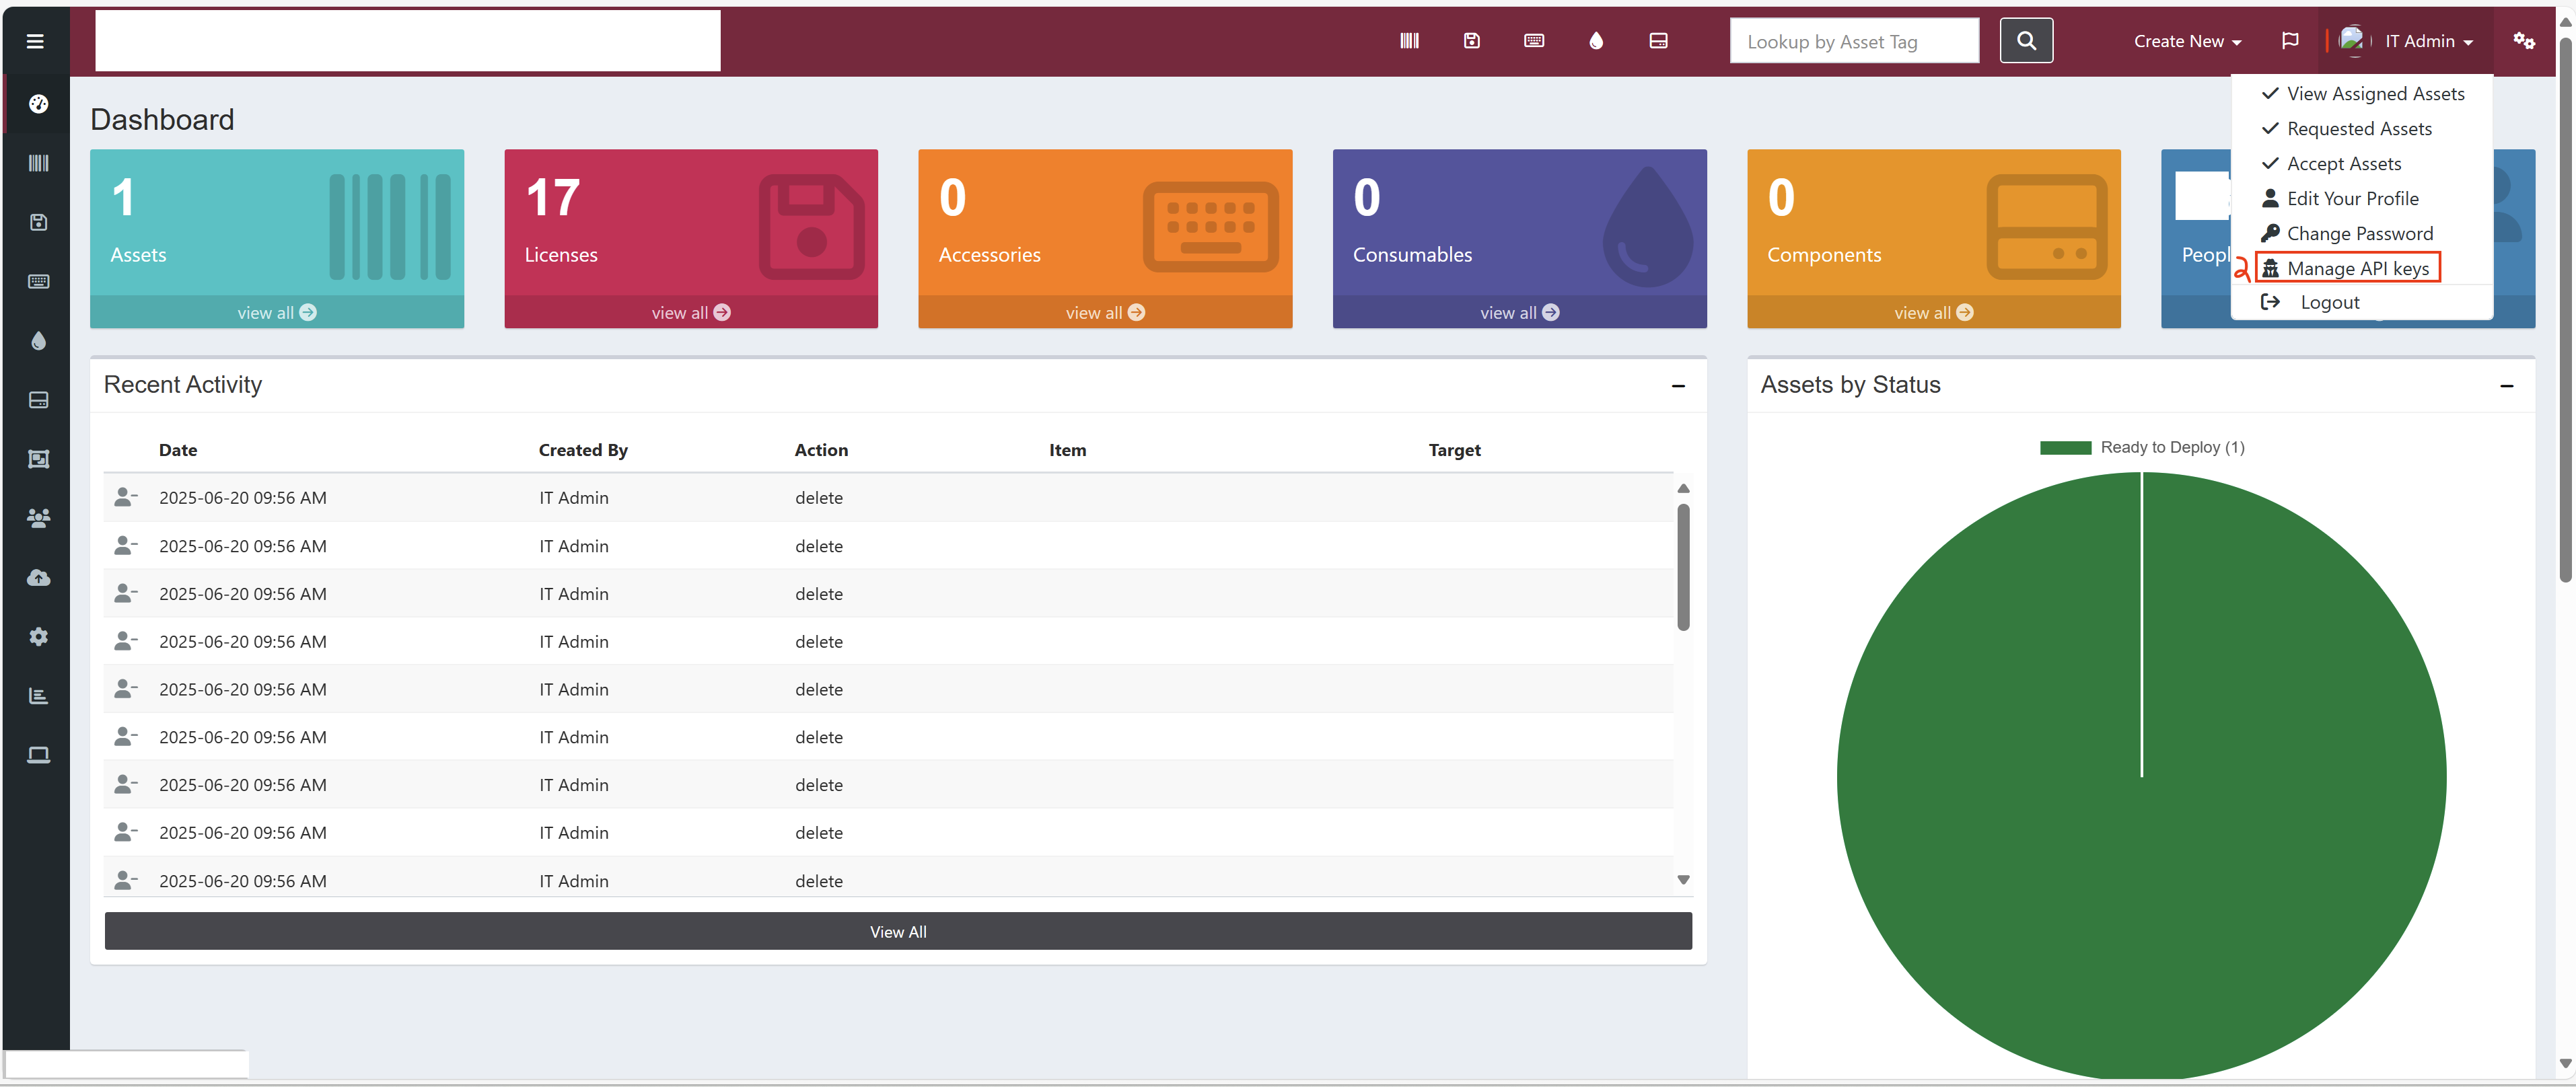
Task: Choose Change Password from menu
Action: click(x=2362, y=234)
